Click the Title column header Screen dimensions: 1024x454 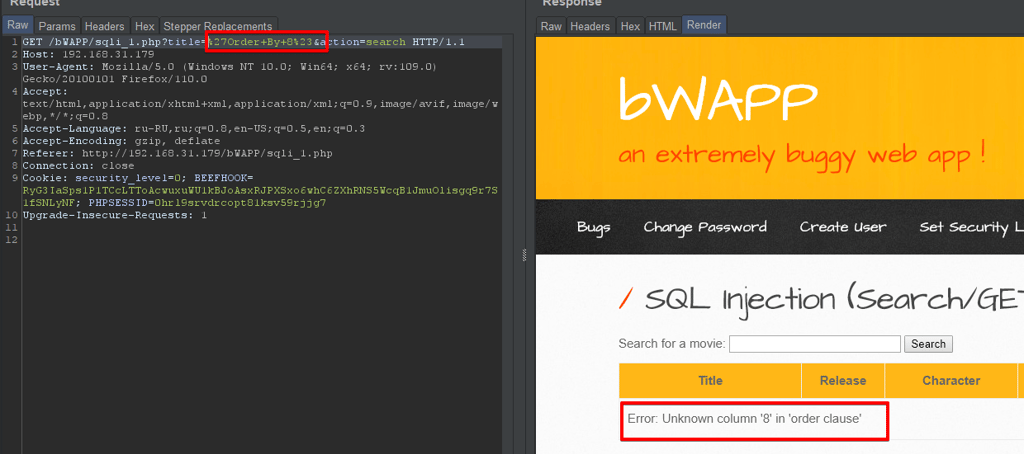[711, 381]
